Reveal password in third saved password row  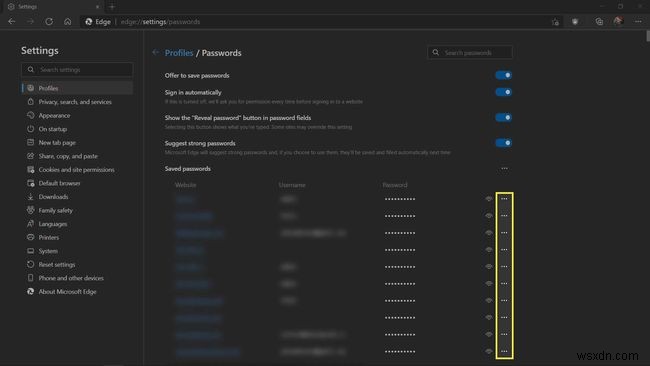[x=489, y=233]
